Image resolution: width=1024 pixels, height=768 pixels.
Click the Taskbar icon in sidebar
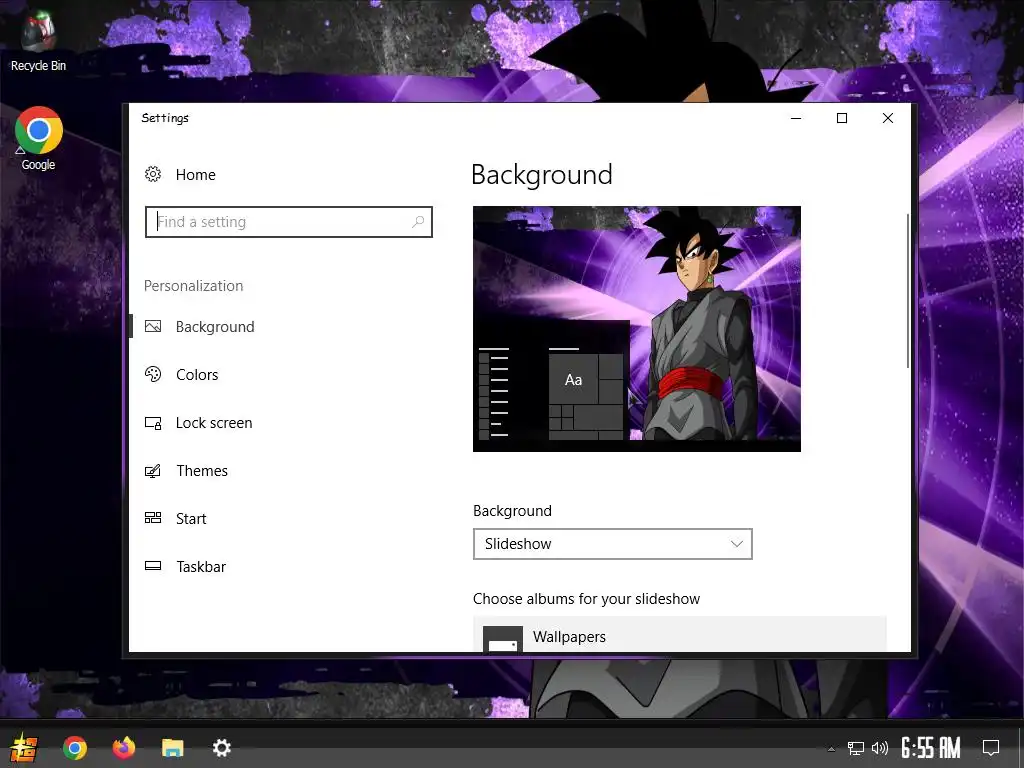(153, 566)
